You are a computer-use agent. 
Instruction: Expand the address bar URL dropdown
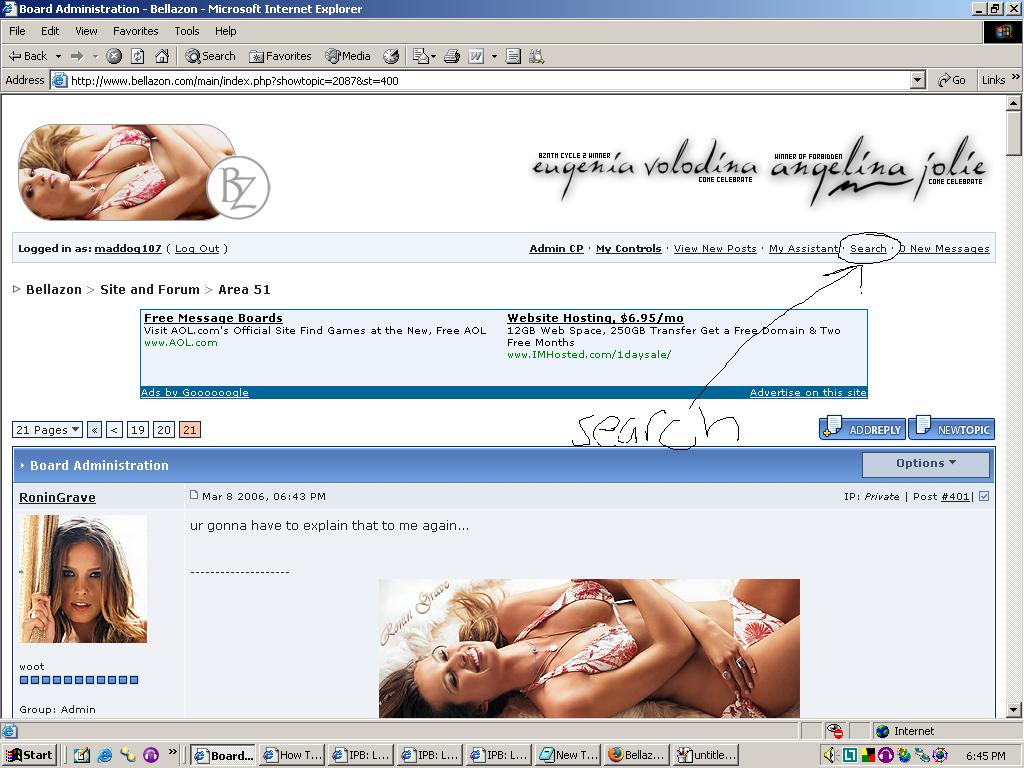[918, 80]
